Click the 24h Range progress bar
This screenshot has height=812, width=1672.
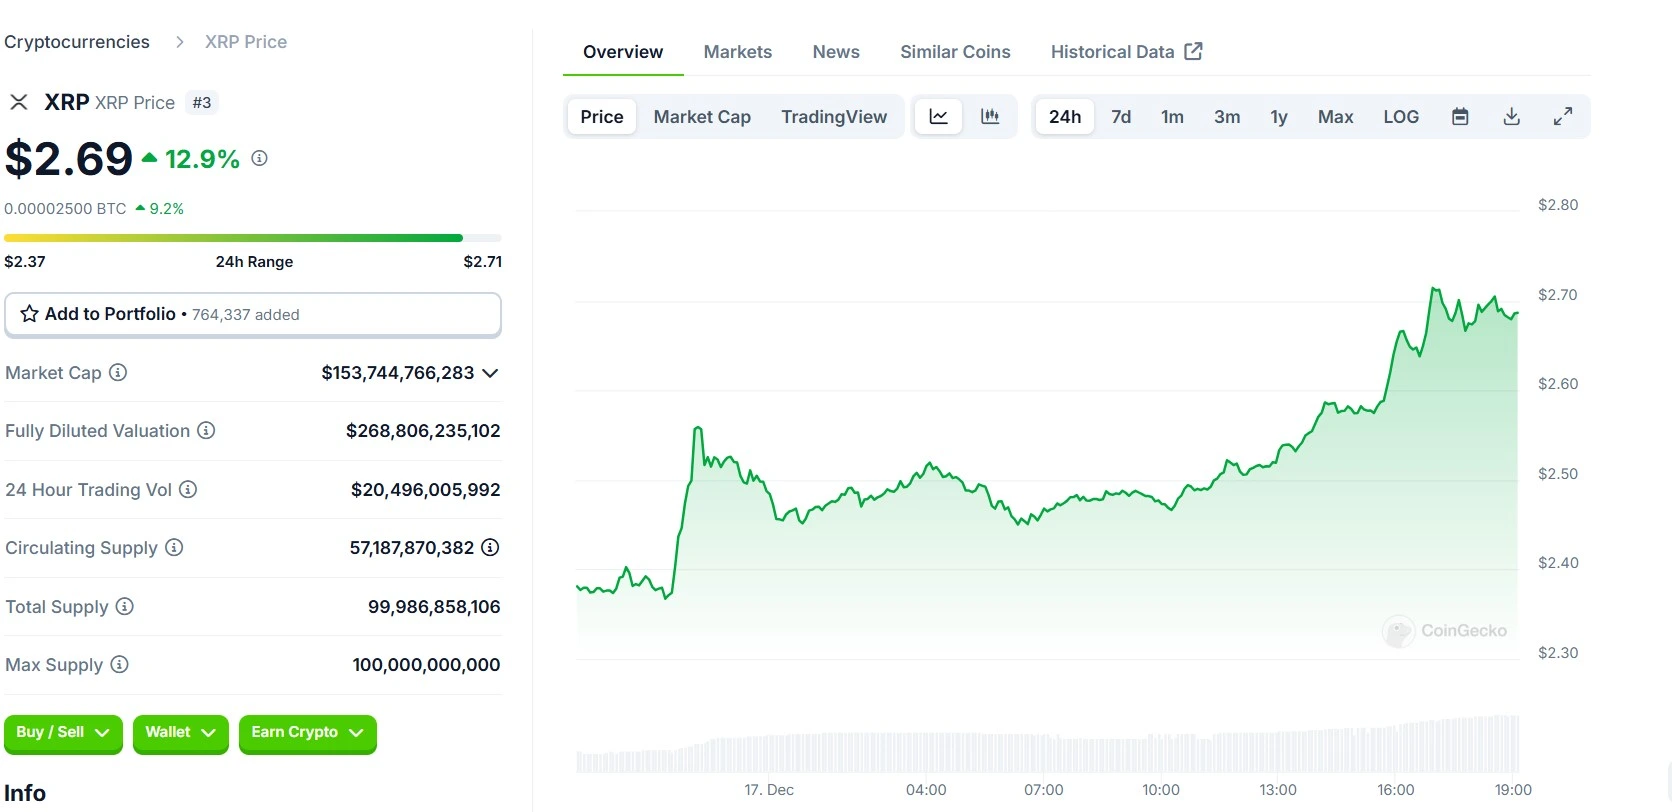(x=253, y=238)
